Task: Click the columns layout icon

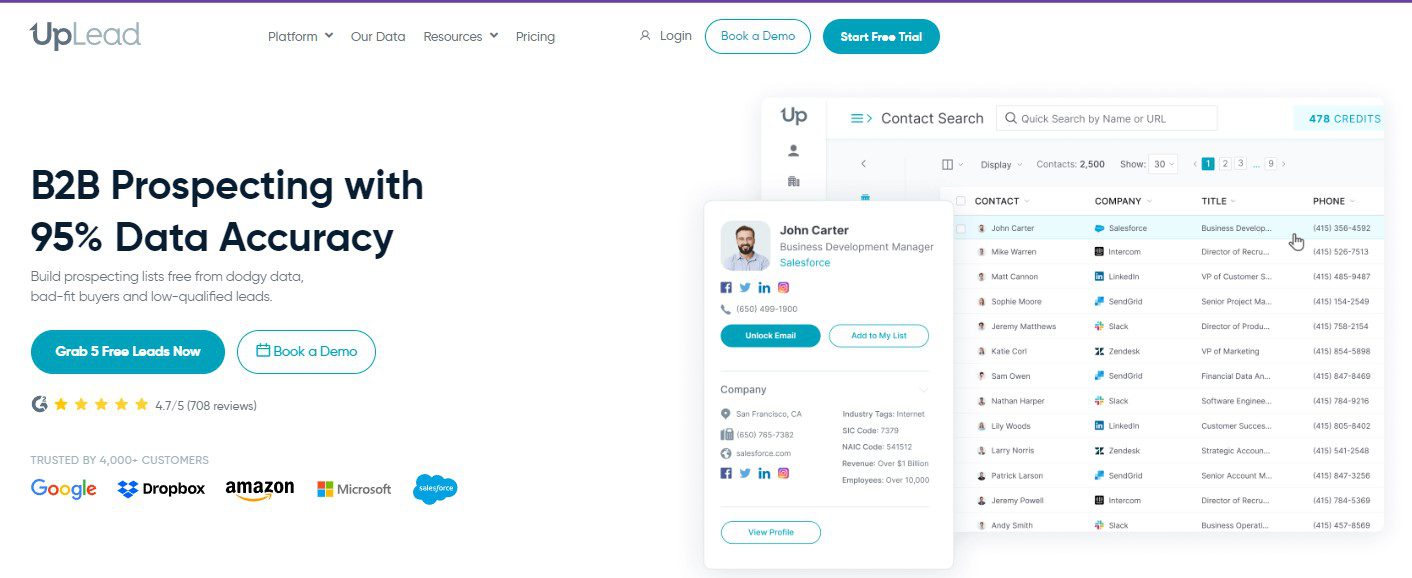Action: [948, 164]
